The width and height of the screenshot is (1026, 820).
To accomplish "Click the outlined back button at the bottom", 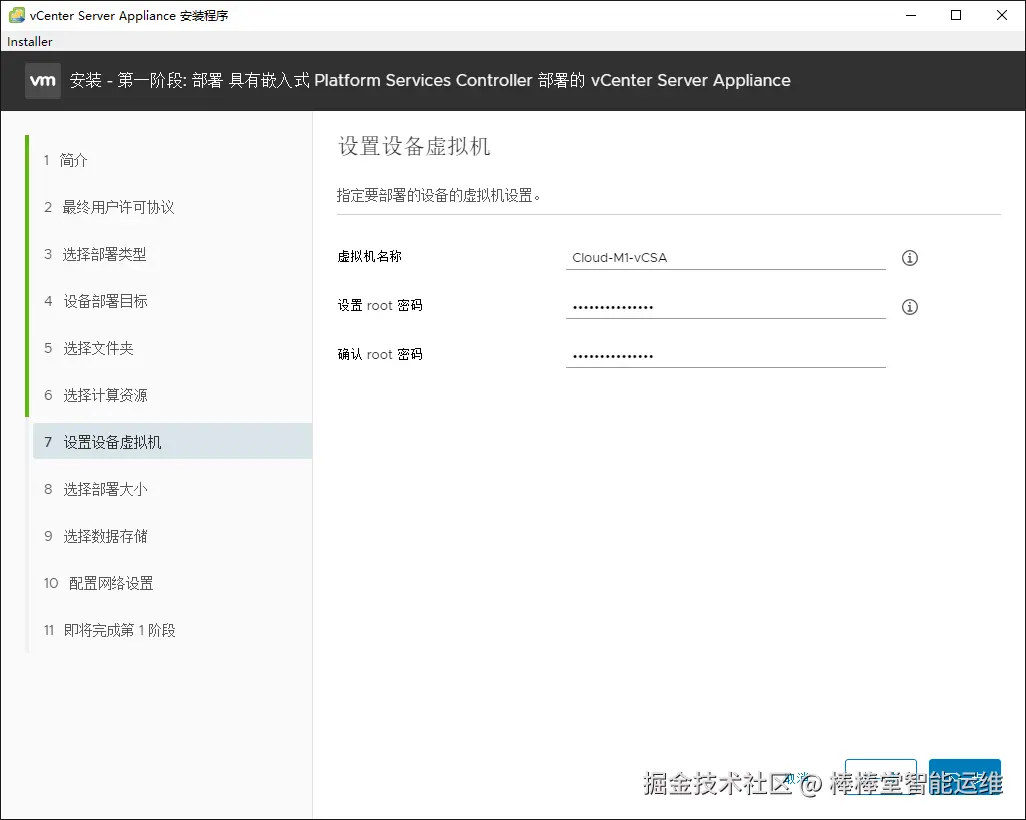I will [x=881, y=776].
